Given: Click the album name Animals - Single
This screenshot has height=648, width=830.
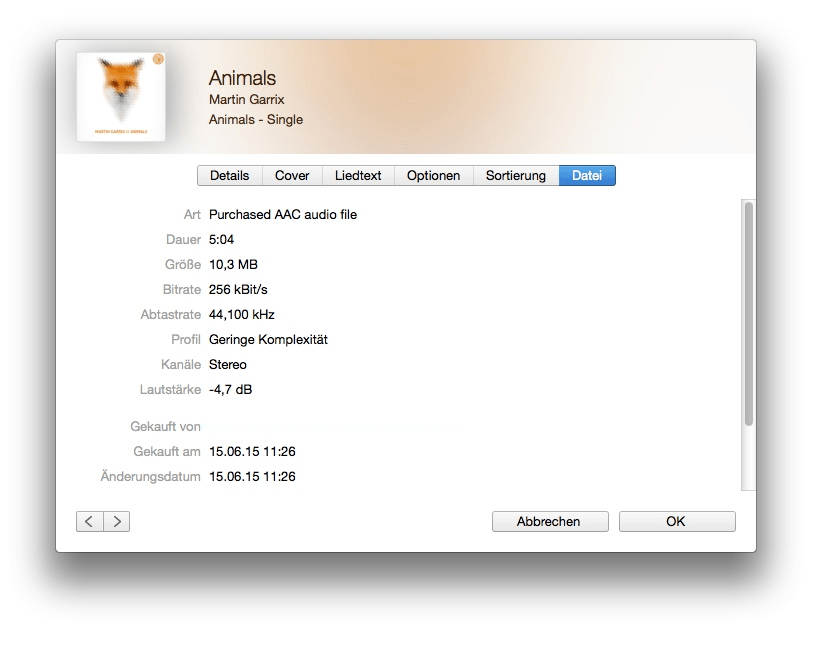Looking at the screenshot, I should pos(256,120).
